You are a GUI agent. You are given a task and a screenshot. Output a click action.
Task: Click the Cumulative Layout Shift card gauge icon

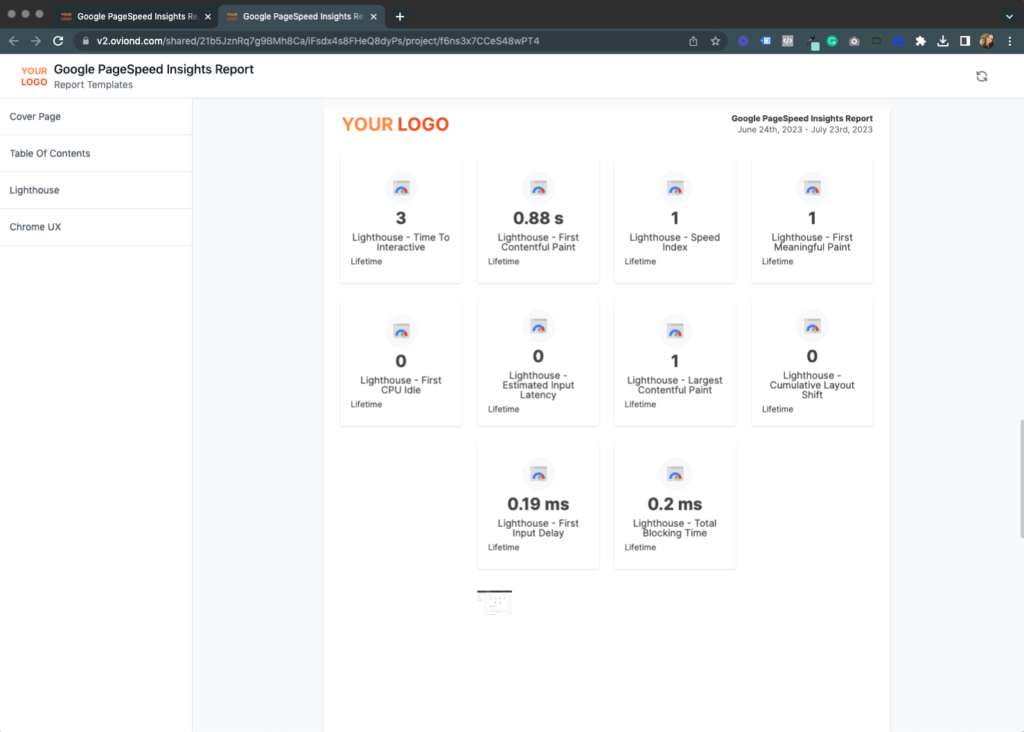(812, 326)
